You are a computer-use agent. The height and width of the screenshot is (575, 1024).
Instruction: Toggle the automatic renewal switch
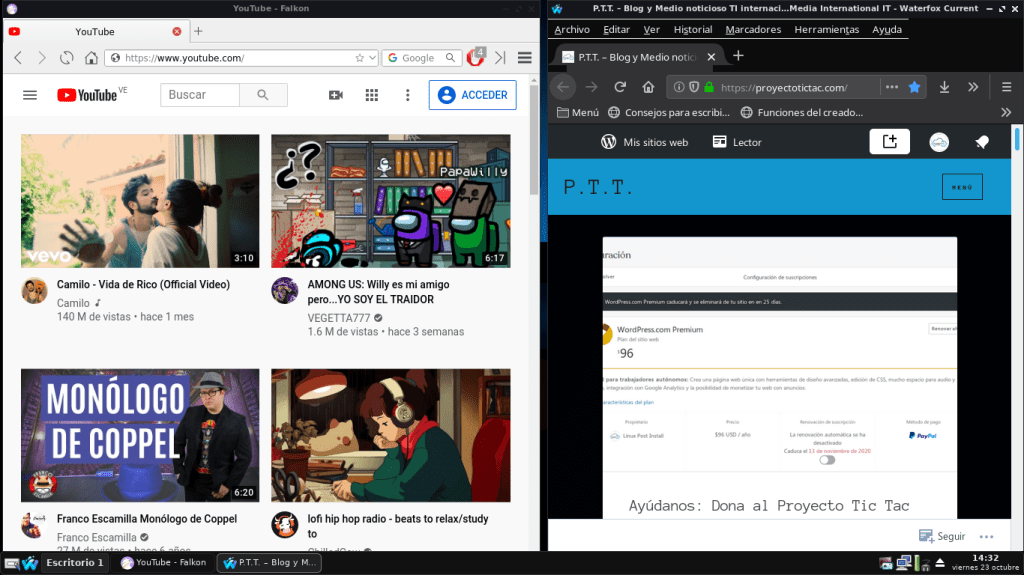click(827, 459)
